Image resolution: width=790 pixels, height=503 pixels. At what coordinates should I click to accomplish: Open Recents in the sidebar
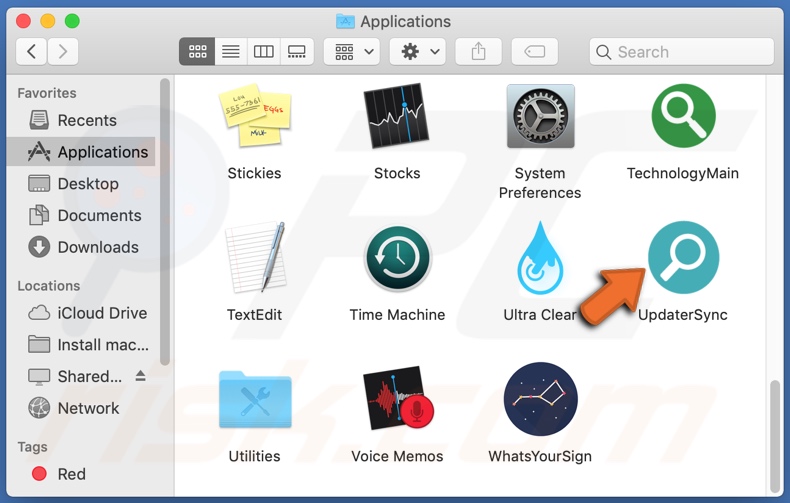(81, 120)
